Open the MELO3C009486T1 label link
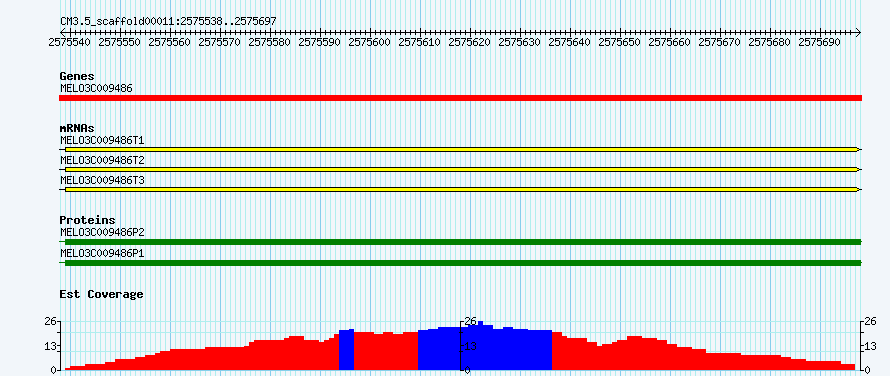890x376 pixels. click(102, 140)
